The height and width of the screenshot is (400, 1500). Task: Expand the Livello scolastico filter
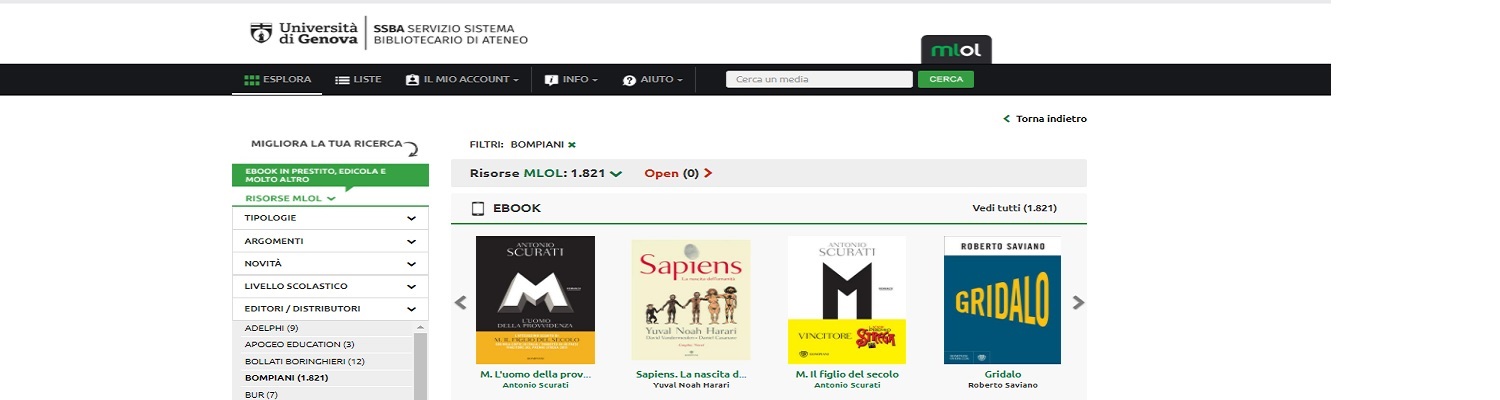coord(330,286)
